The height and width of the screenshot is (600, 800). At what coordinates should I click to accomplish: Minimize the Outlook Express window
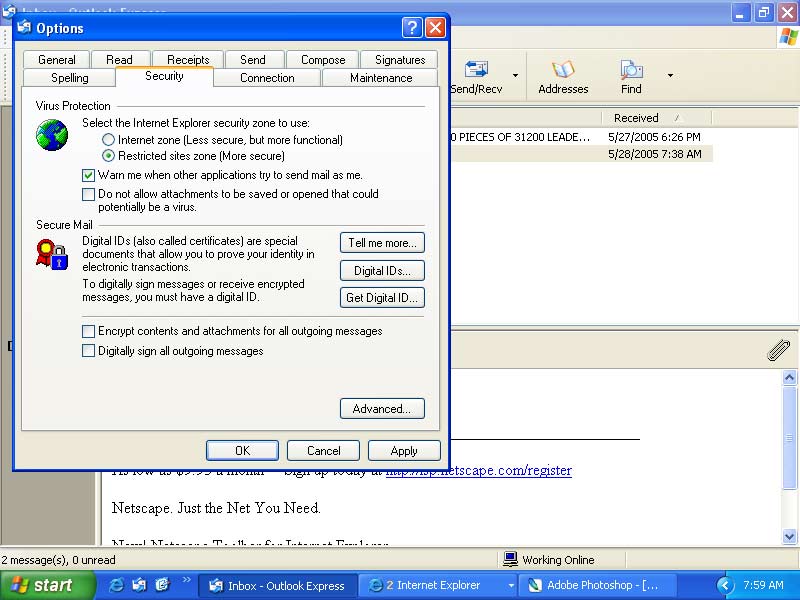click(740, 12)
